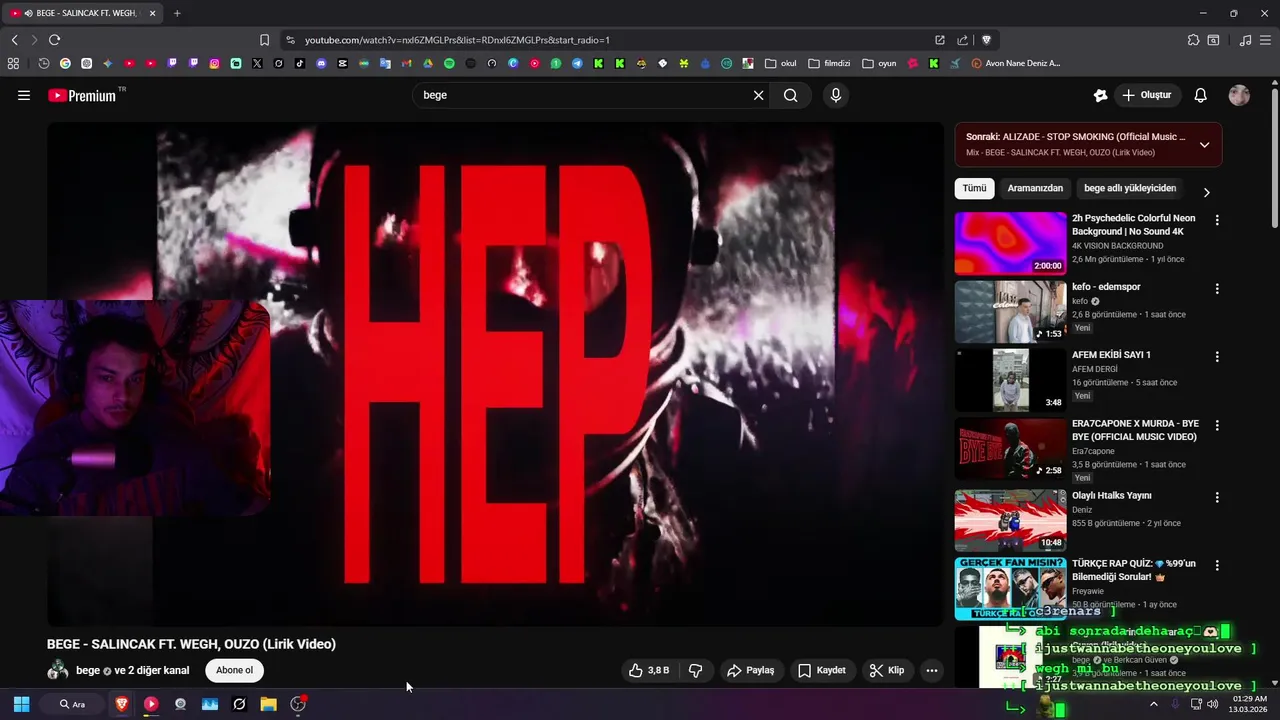Click the main video player showing HEP
The image size is (1280, 720).
(495, 374)
